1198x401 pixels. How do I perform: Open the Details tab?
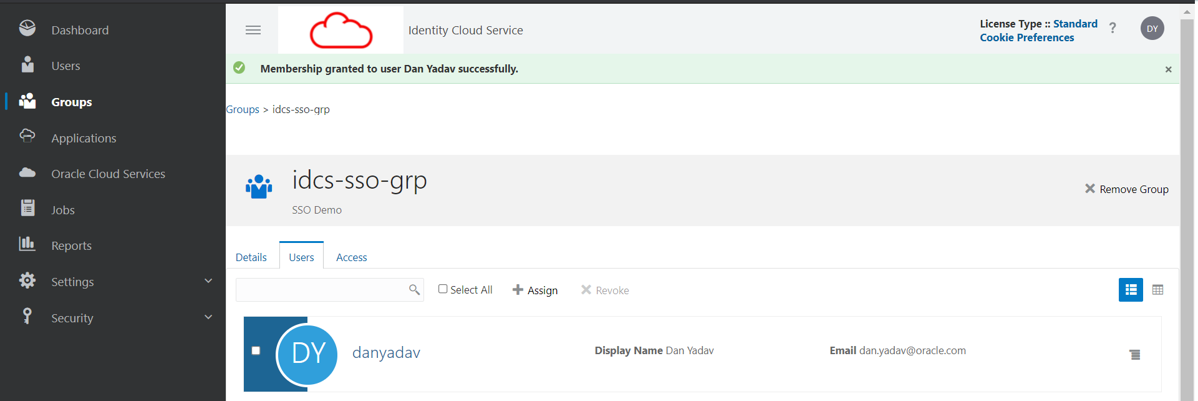click(251, 257)
